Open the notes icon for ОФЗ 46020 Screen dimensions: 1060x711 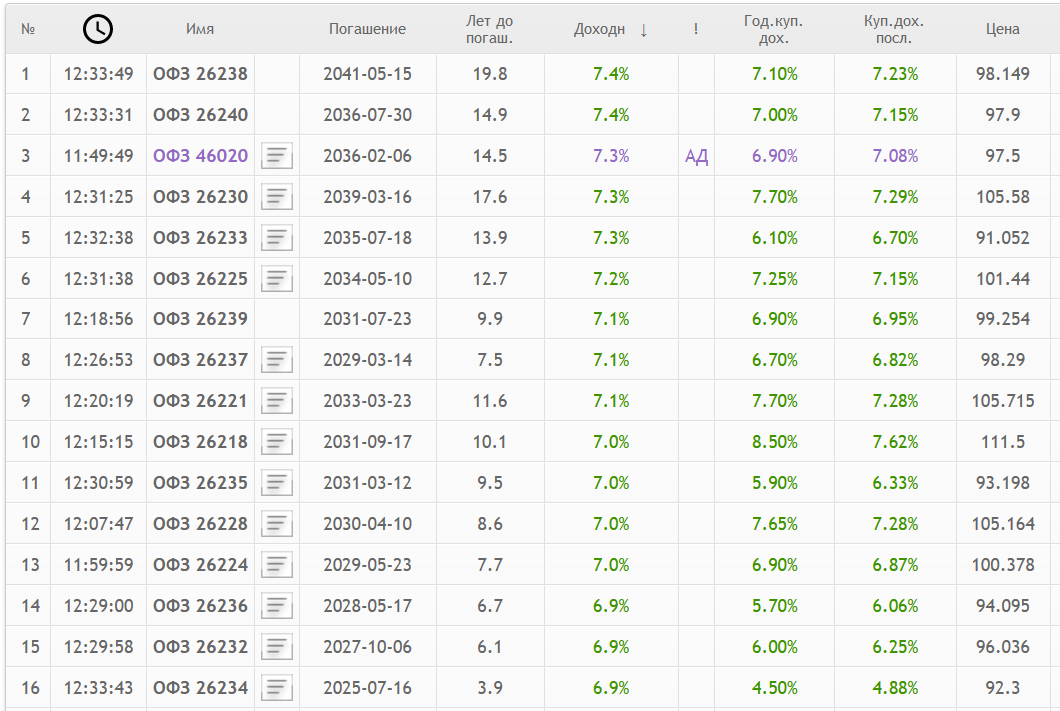(x=276, y=156)
